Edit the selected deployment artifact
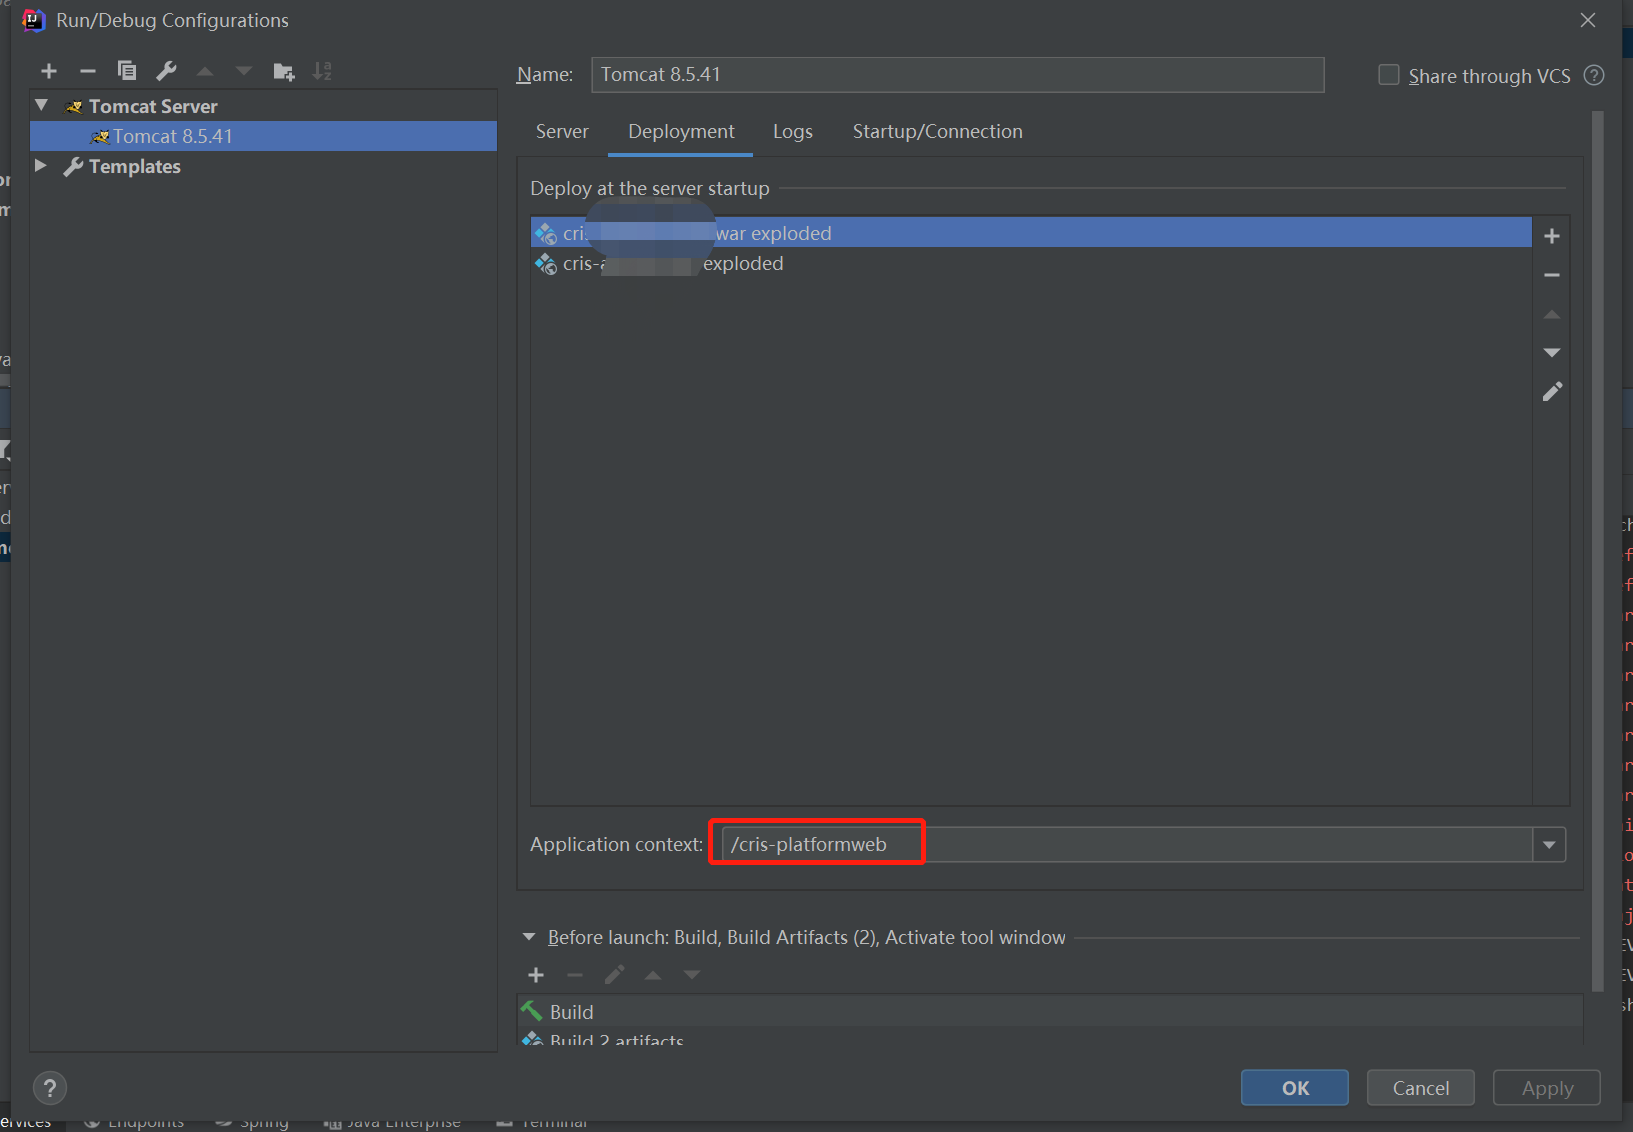 [1552, 392]
